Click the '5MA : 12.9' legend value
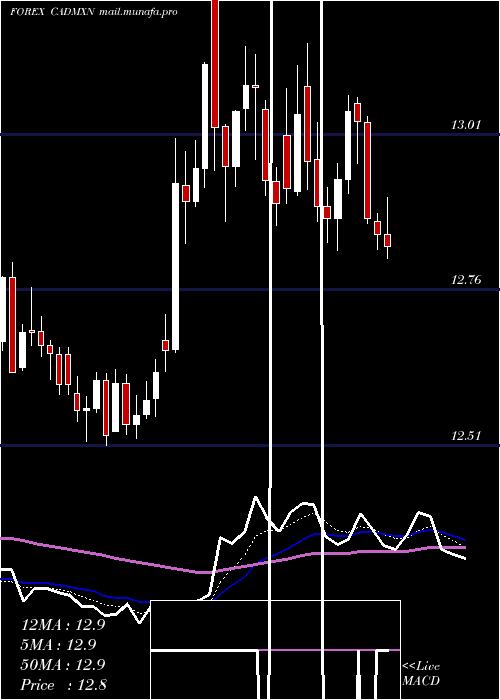This screenshot has width=500, height=700. (x=59, y=645)
